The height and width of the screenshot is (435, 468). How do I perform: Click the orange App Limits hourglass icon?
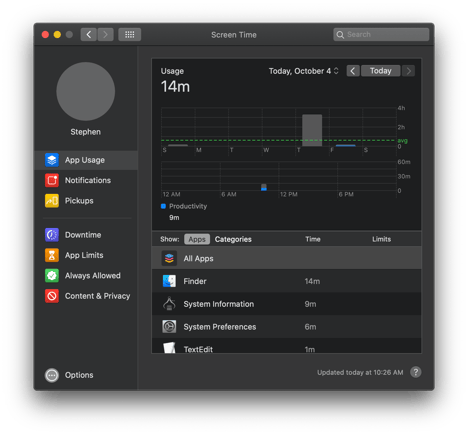[52, 255]
